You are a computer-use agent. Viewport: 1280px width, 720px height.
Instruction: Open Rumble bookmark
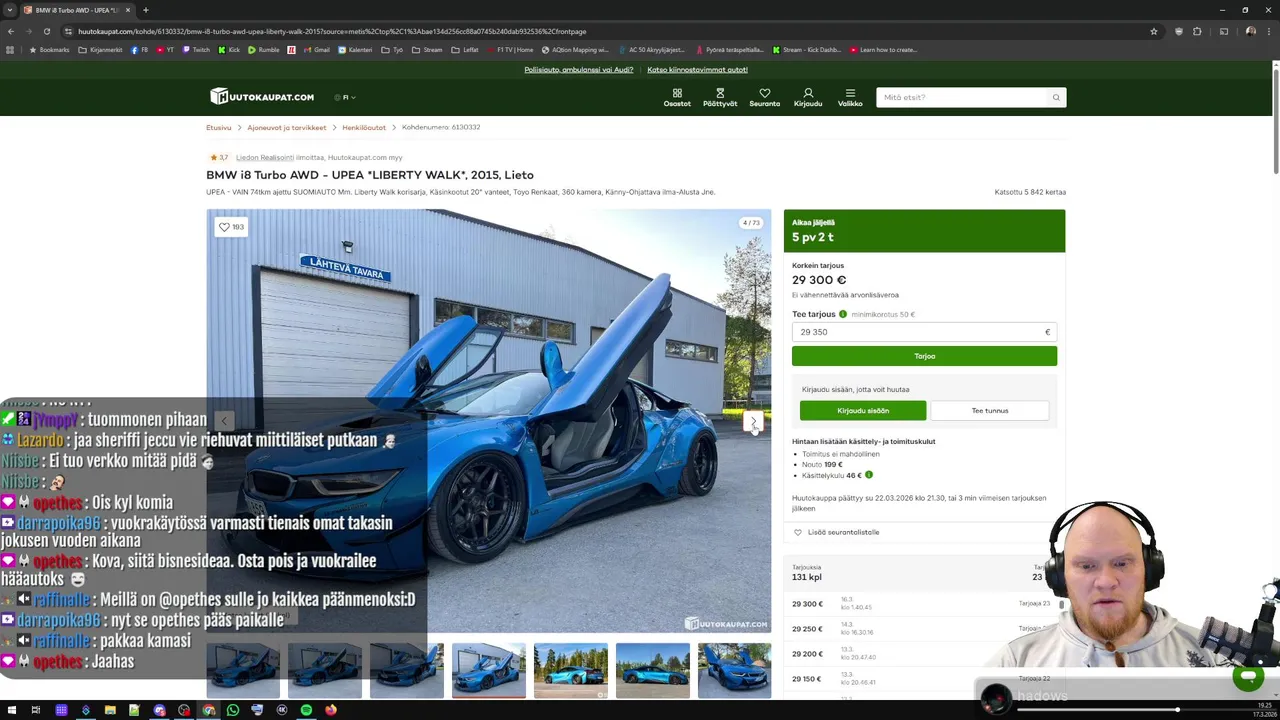coord(265,50)
